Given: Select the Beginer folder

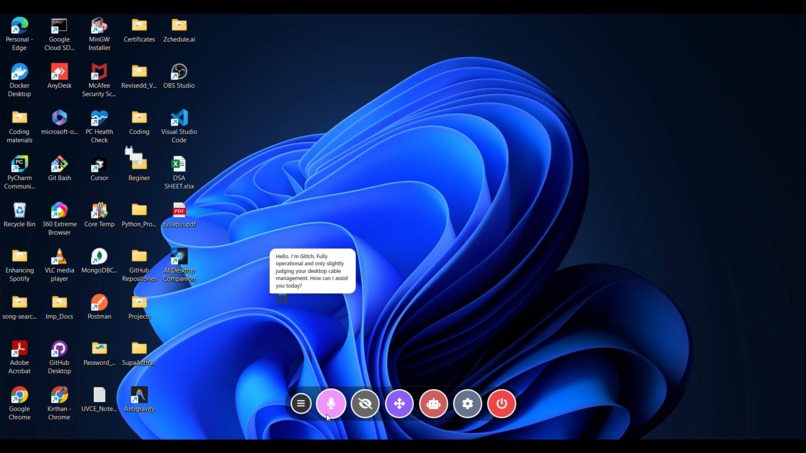Looking at the screenshot, I should 139,169.
